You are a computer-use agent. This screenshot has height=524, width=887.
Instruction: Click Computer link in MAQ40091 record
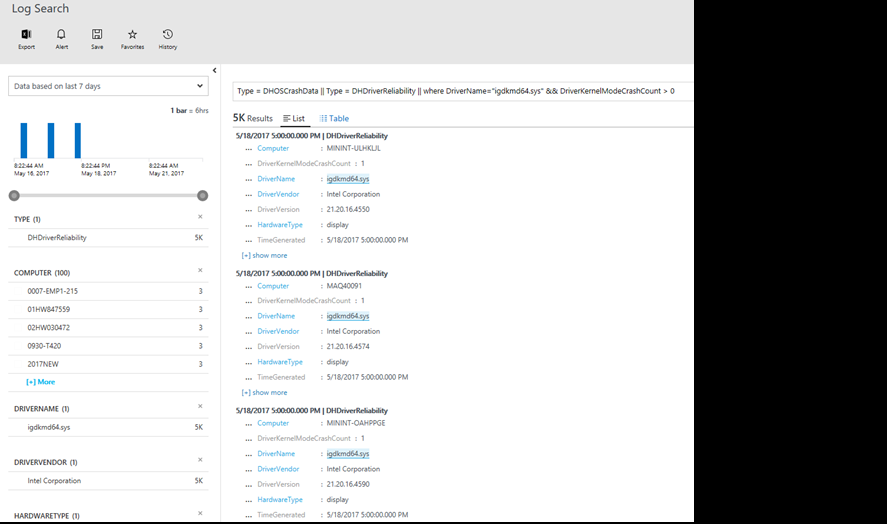pos(273,286)
